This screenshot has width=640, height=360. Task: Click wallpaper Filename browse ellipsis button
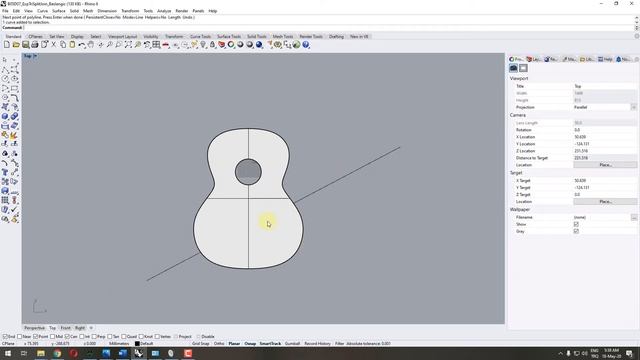(634, 218)
